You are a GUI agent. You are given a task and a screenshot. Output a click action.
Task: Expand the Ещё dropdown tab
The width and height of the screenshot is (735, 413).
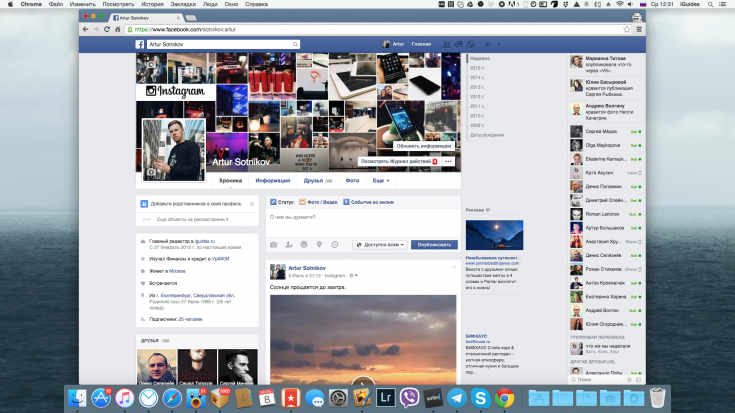tap(381, 181)
